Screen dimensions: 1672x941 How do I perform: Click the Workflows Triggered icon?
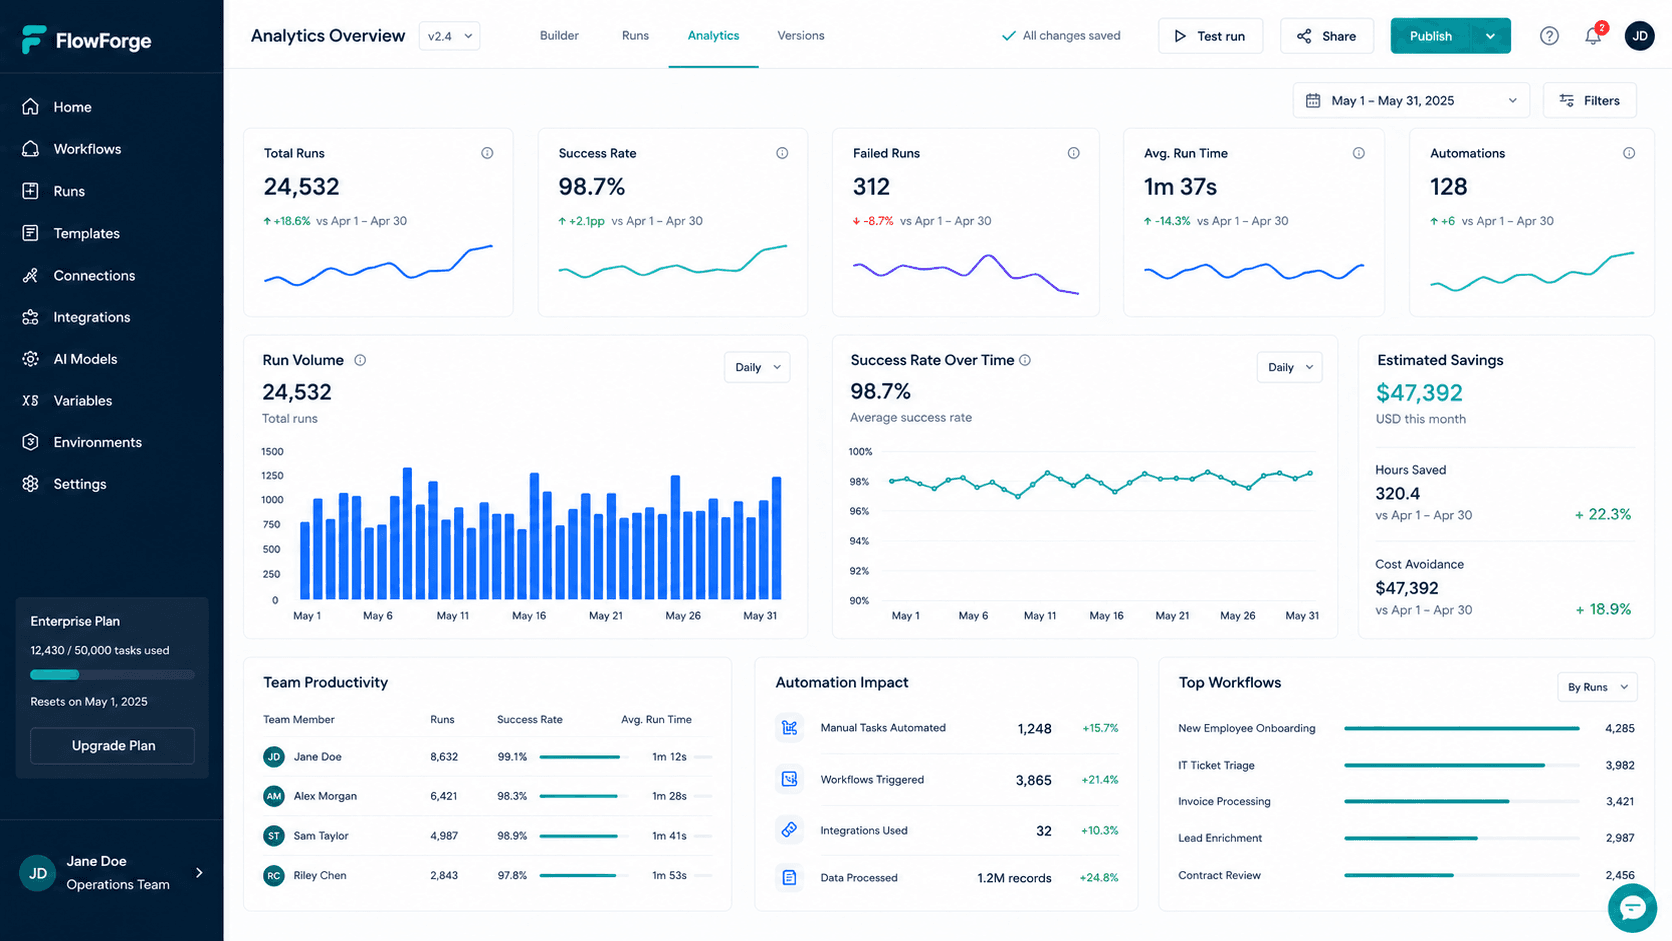pos(789,779)
